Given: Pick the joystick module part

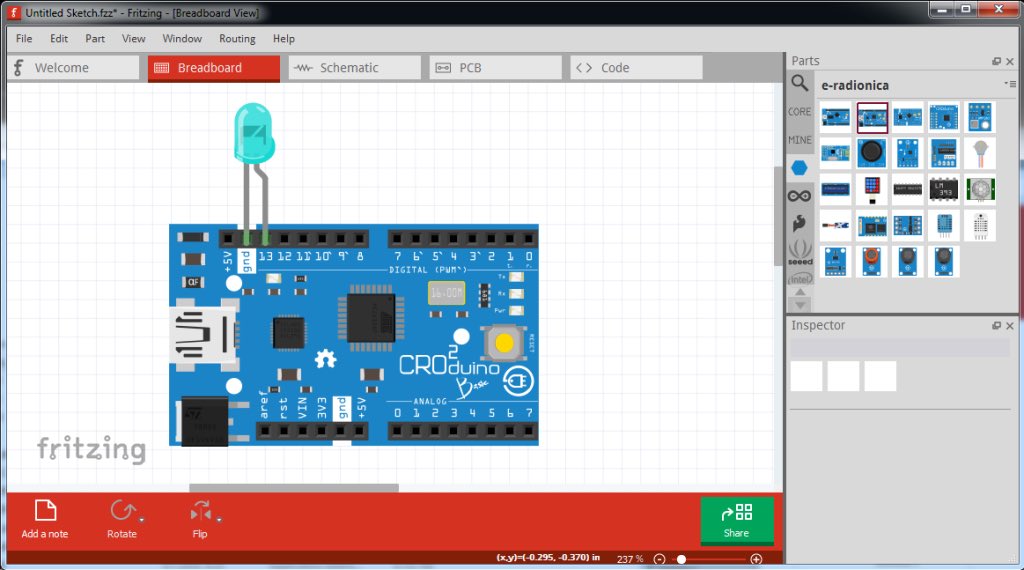Looking at the screenshot, I should 872,153.
